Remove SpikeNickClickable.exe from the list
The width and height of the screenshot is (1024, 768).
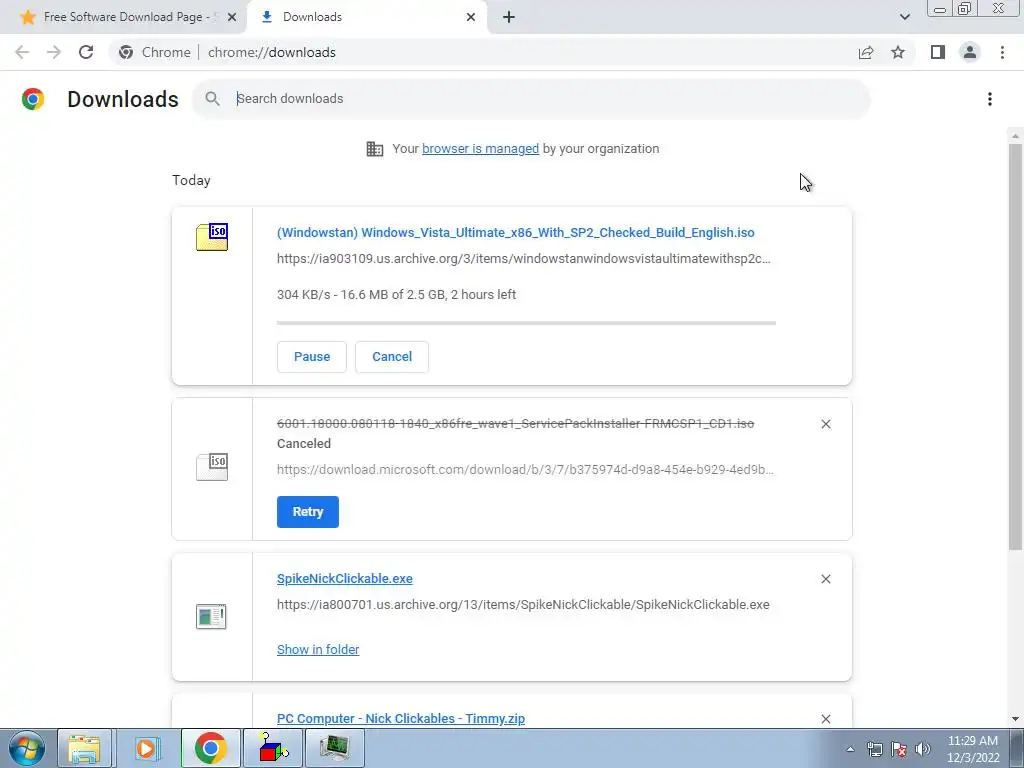[825, 579]
